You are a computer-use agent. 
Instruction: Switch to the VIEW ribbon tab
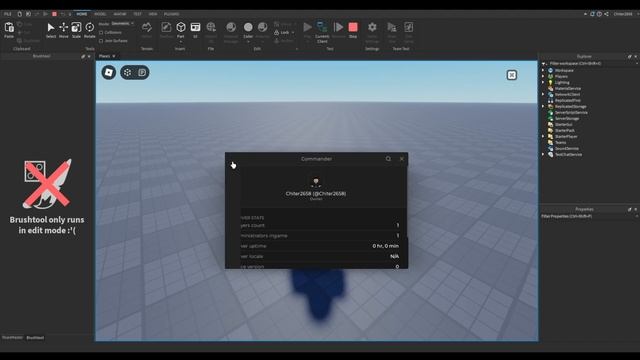coord(153,14)
